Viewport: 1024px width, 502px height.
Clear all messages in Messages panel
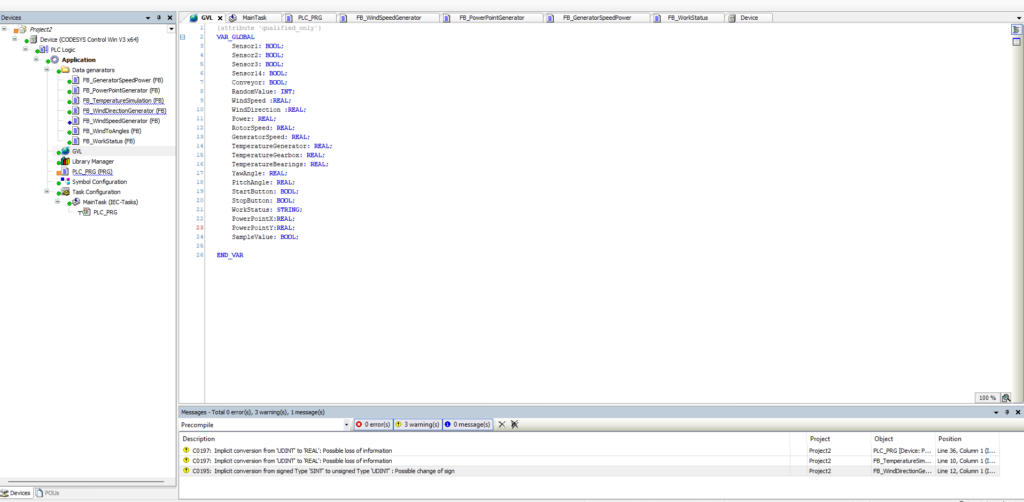tap(502, 425)
